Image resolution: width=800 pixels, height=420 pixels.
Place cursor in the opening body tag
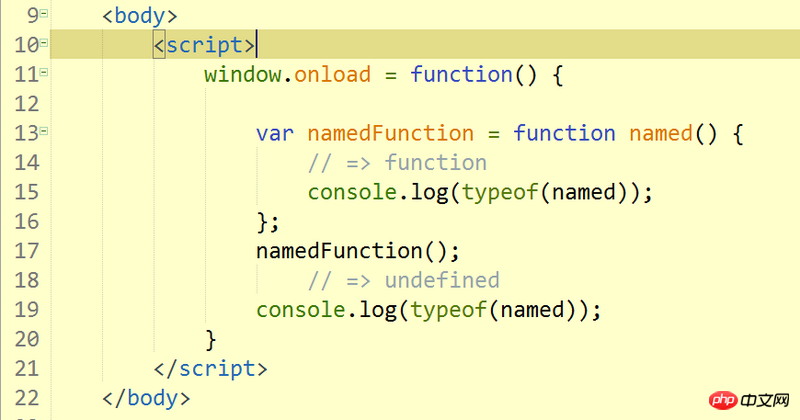coord(140,16)
